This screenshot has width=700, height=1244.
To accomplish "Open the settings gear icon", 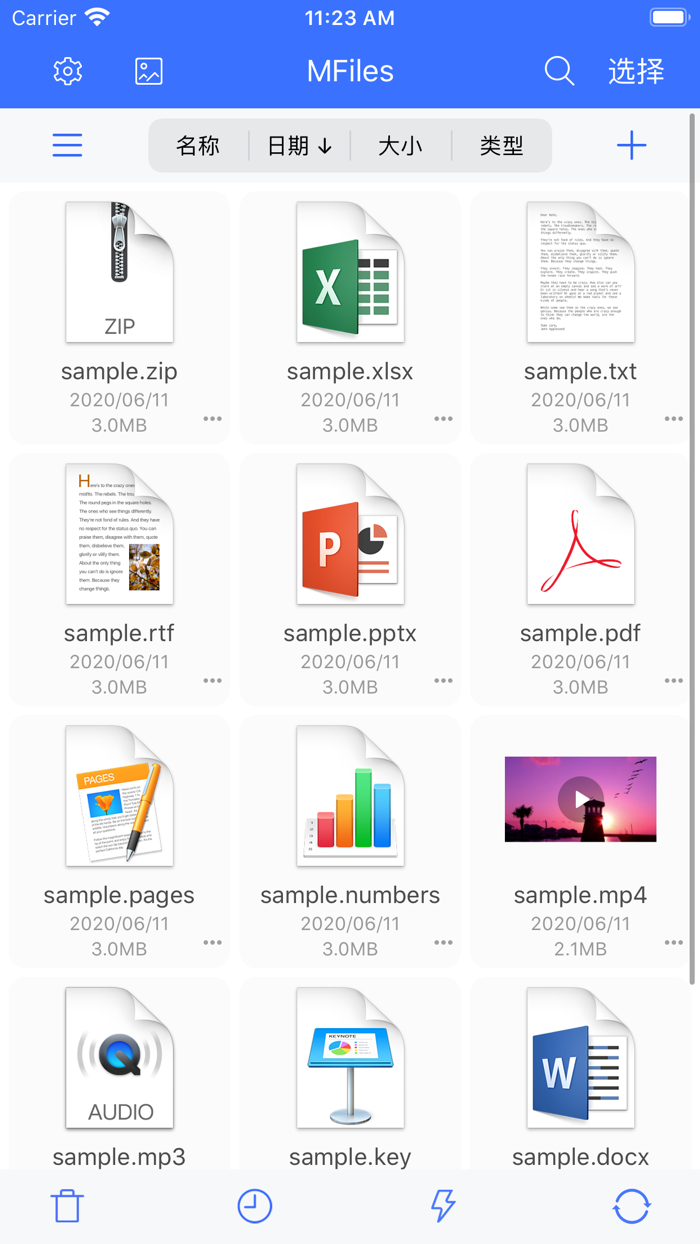I will [68, 71].
